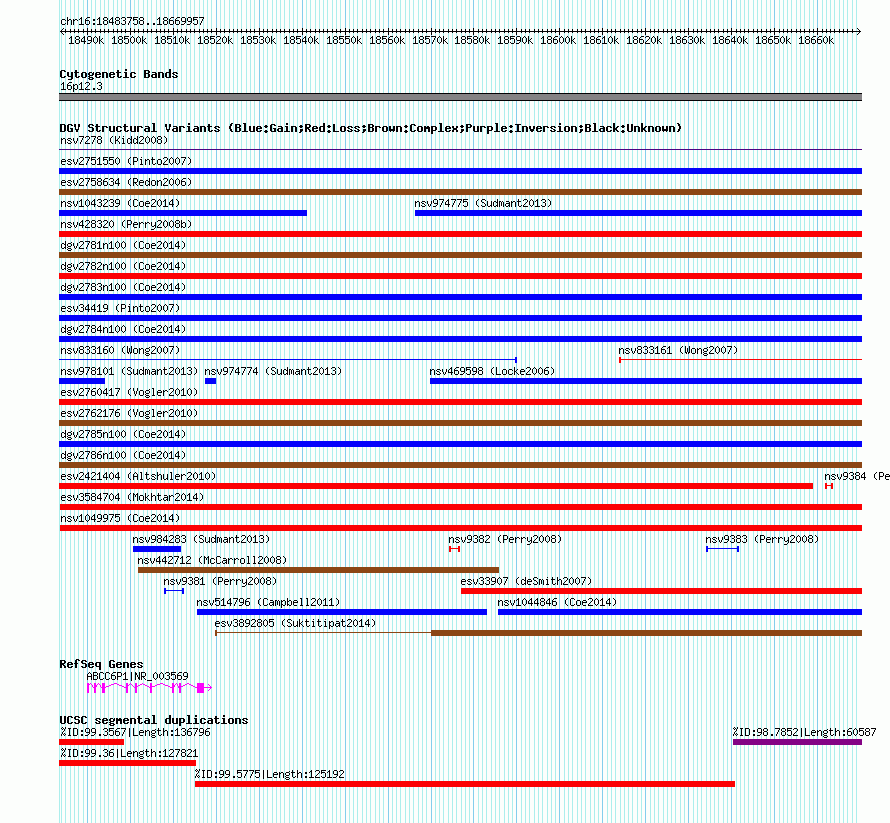Click the small nsv974774 (Sudmant2013) blue bar
This screenshot has height=823, width=890.
[x=211, y=381]
